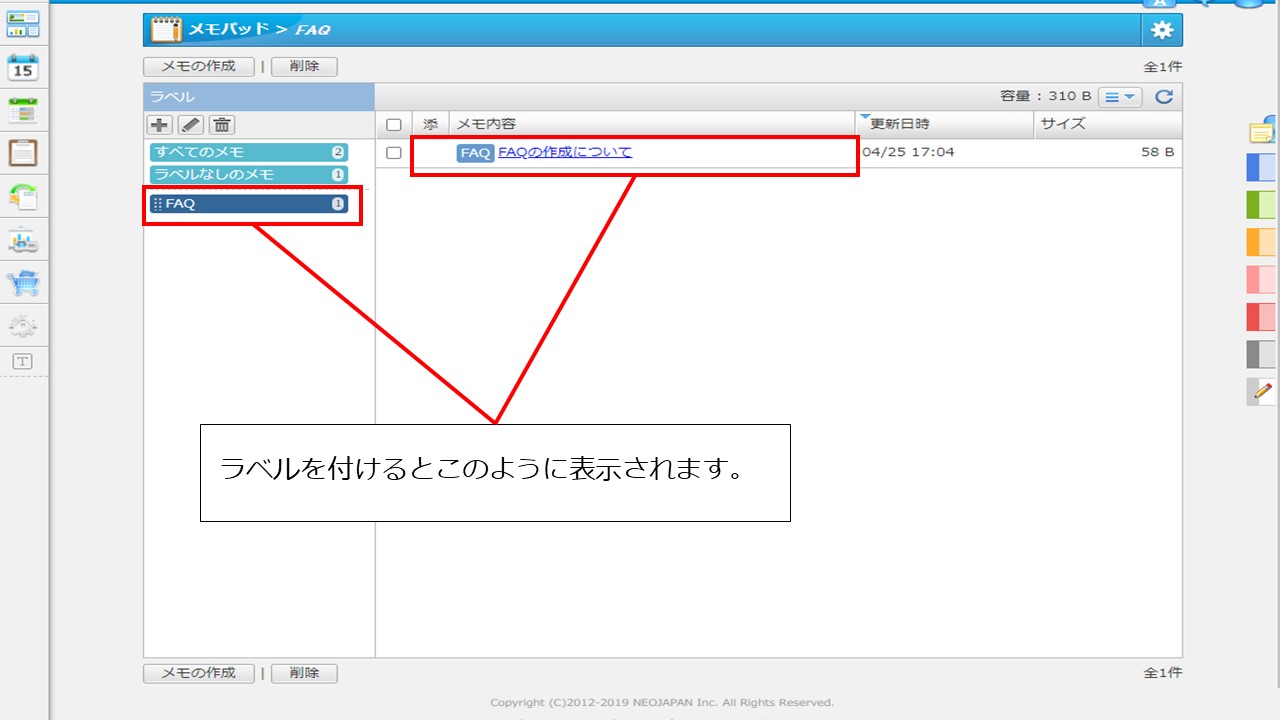The height and width of the screenshot is (720, 1280).
Task: Select the ラベルなしのメモ label
Action: (249, 175)
